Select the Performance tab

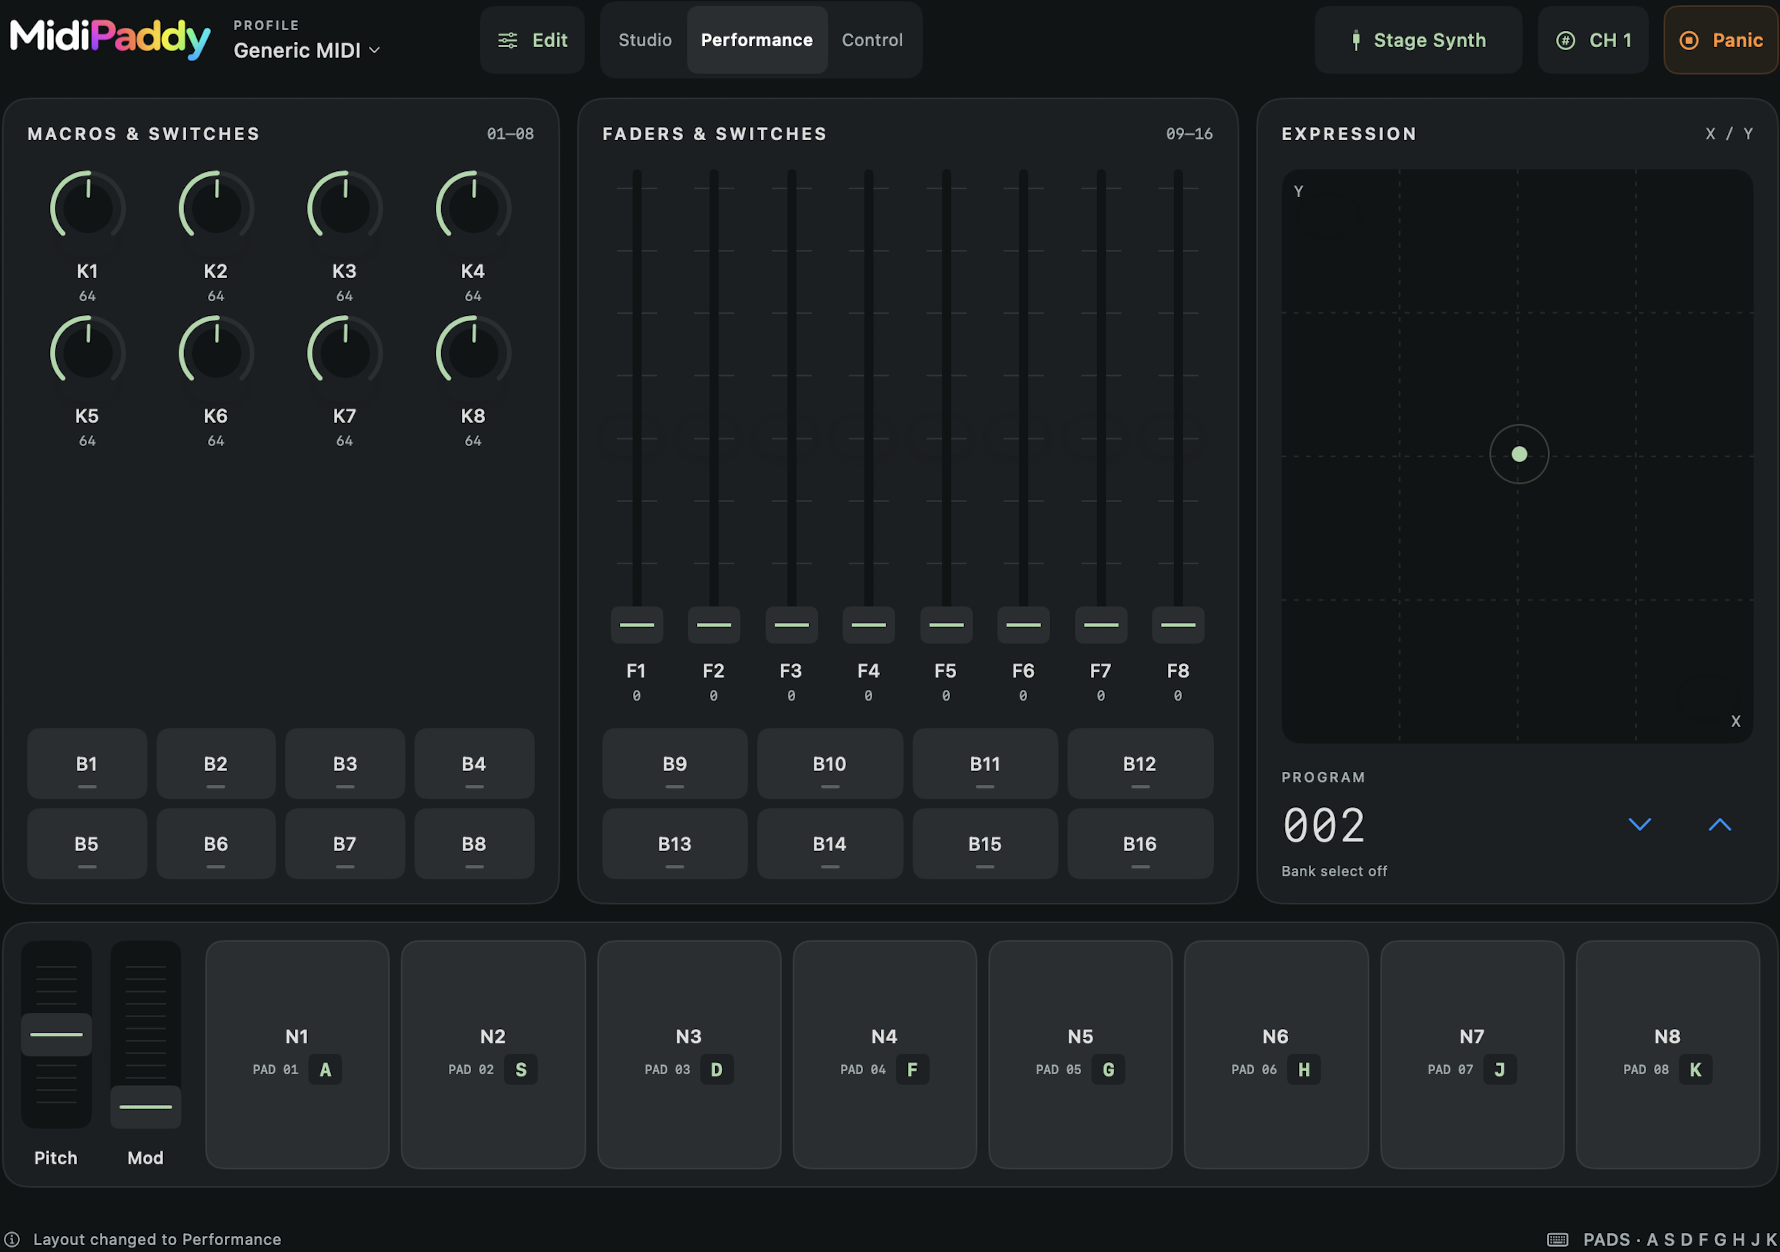757,40
